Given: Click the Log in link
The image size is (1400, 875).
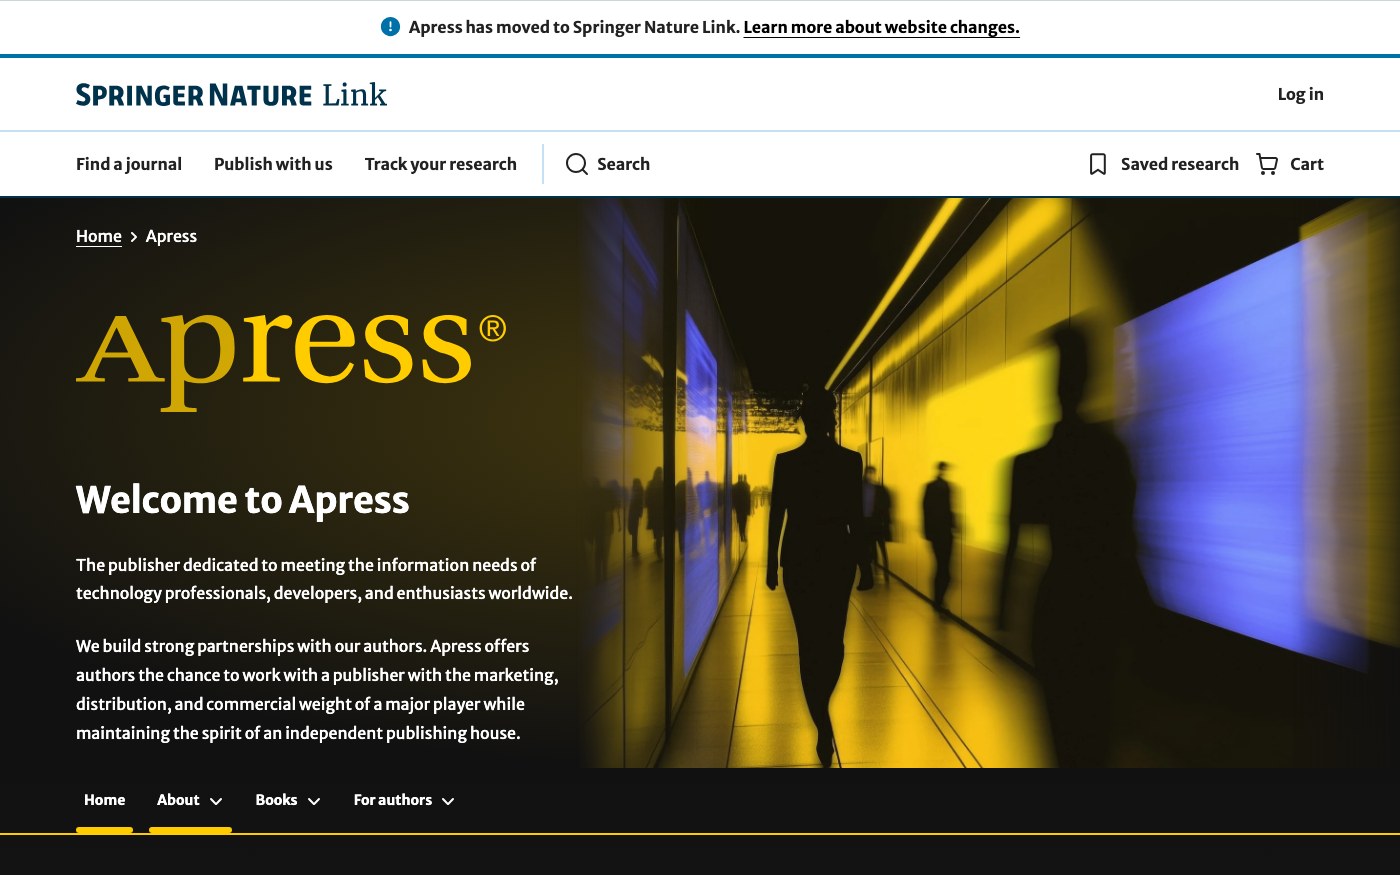Looking at the screenshot, I should point(1300,94).
